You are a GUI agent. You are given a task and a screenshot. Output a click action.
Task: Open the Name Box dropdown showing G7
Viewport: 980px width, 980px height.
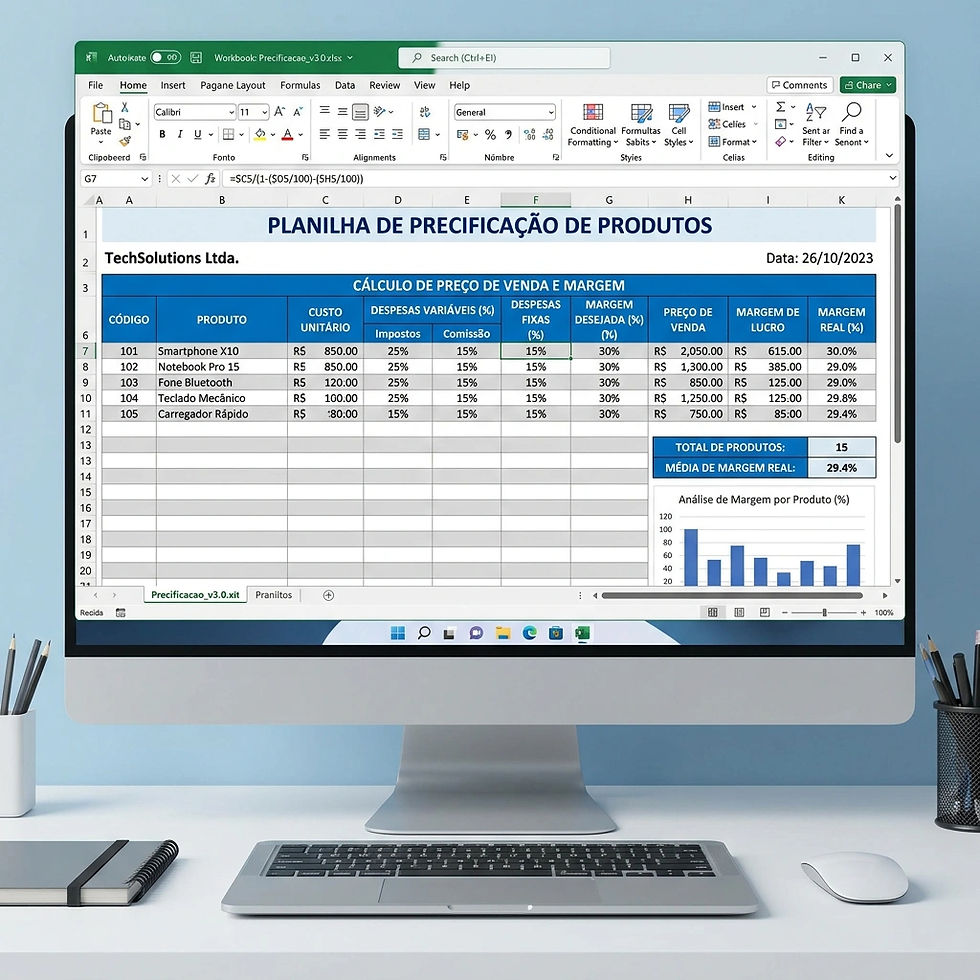144,179
